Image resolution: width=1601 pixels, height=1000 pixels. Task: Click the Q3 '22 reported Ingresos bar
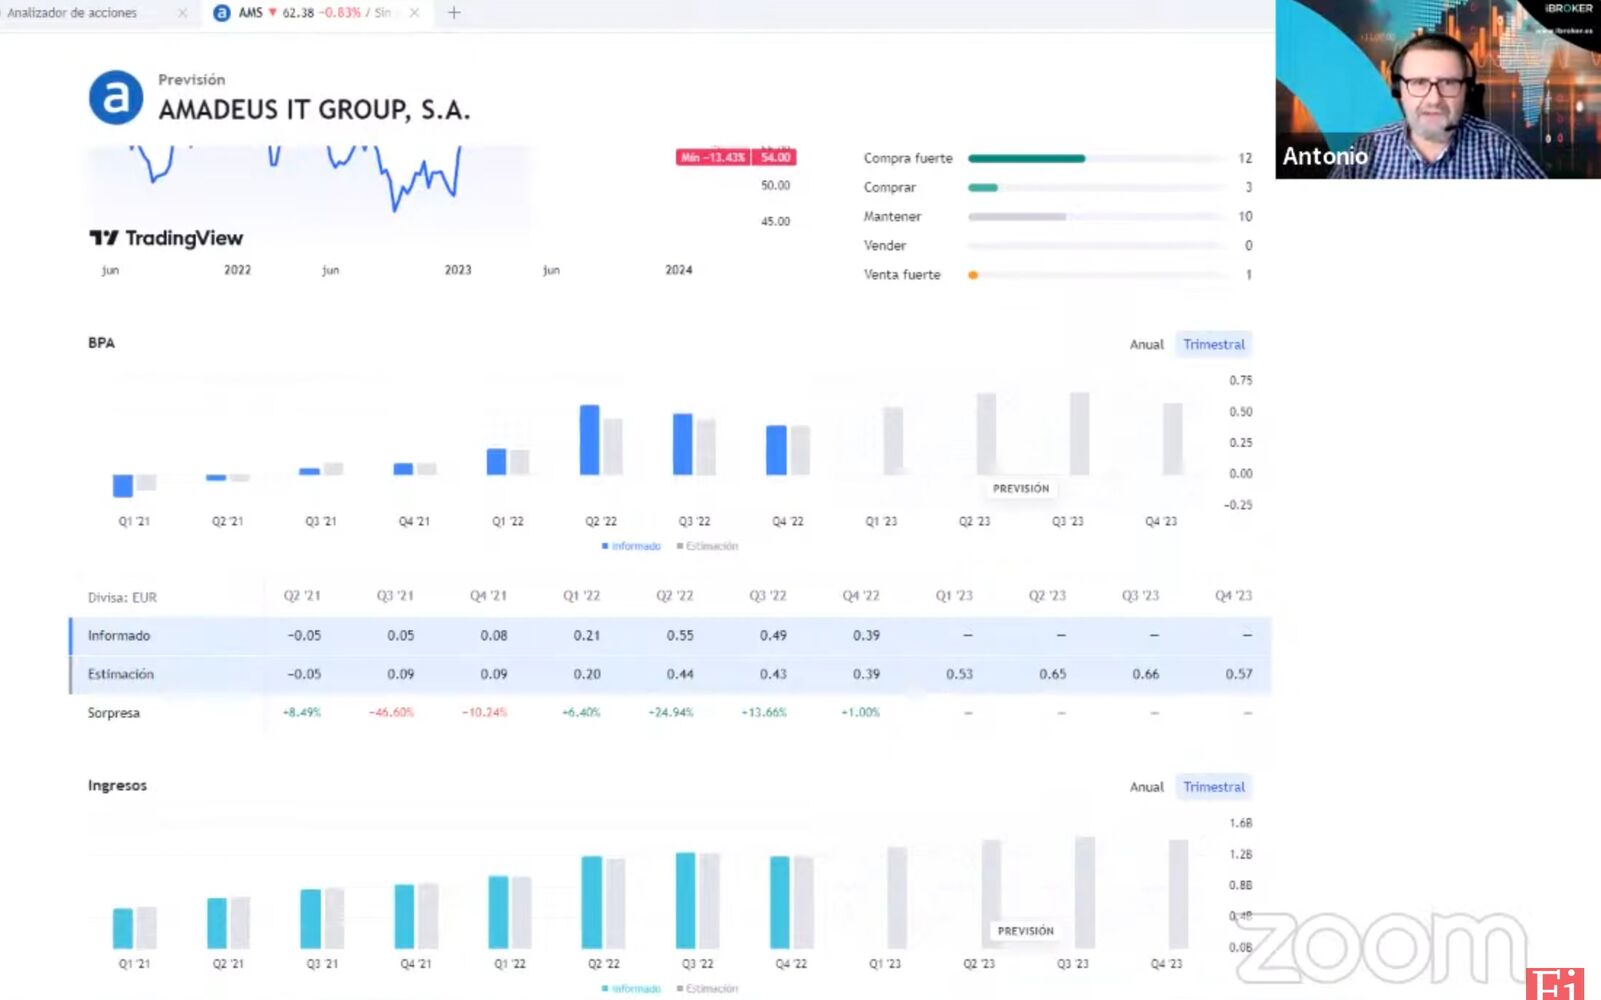coord(686,900)
